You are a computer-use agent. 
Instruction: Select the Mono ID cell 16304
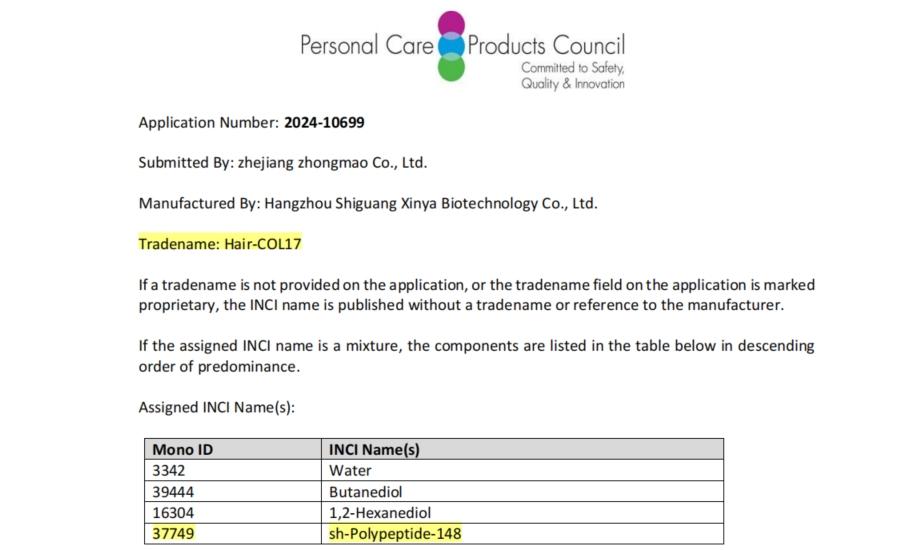[x=173, y=512]
